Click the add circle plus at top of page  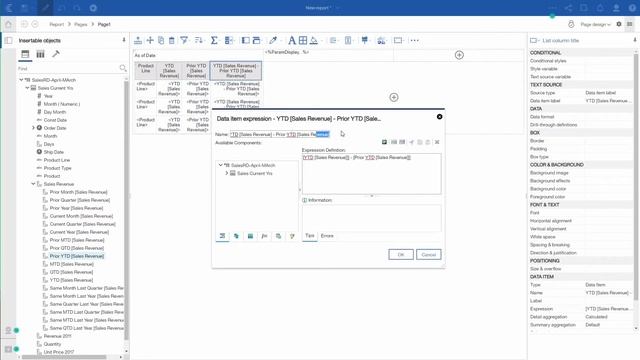click(x=459, y=55)
